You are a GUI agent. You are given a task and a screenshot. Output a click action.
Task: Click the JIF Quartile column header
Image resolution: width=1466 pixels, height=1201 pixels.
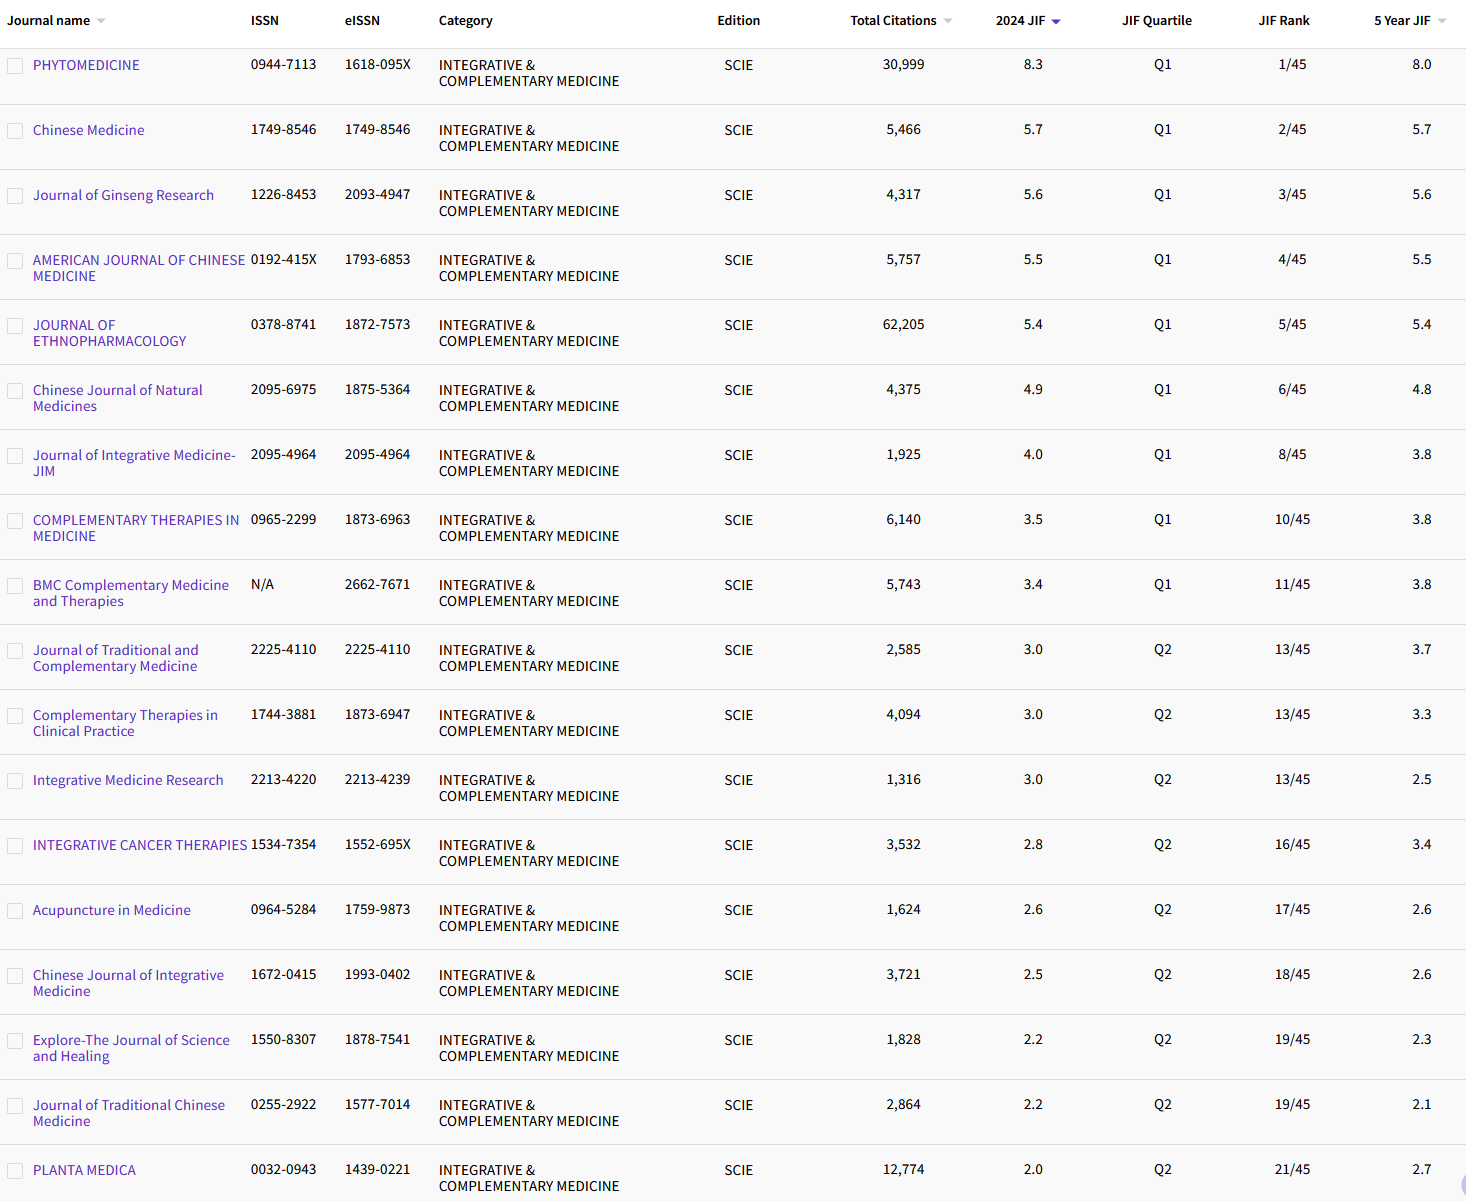click(1157, 20)
